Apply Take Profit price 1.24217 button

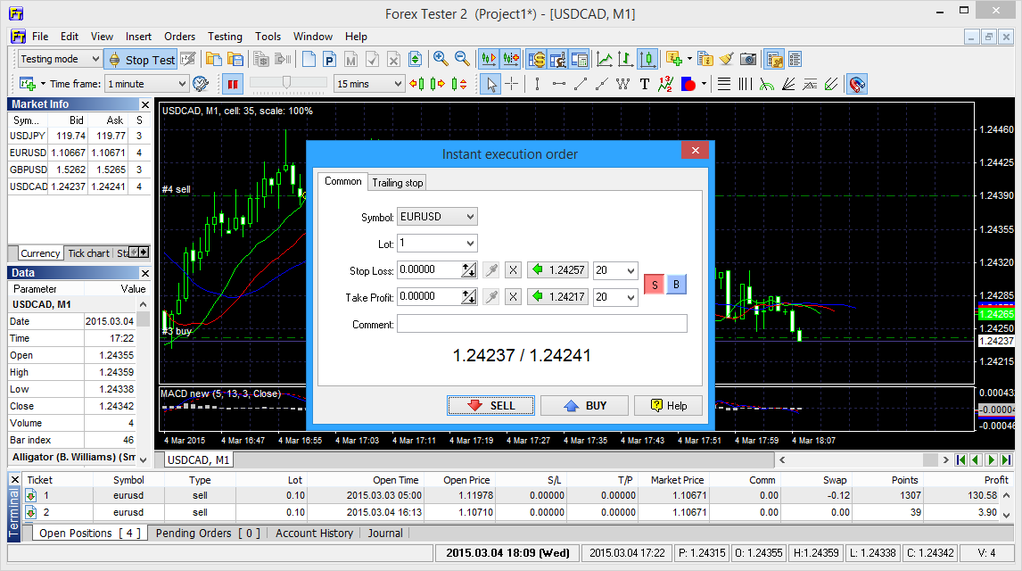click(557, 297)
